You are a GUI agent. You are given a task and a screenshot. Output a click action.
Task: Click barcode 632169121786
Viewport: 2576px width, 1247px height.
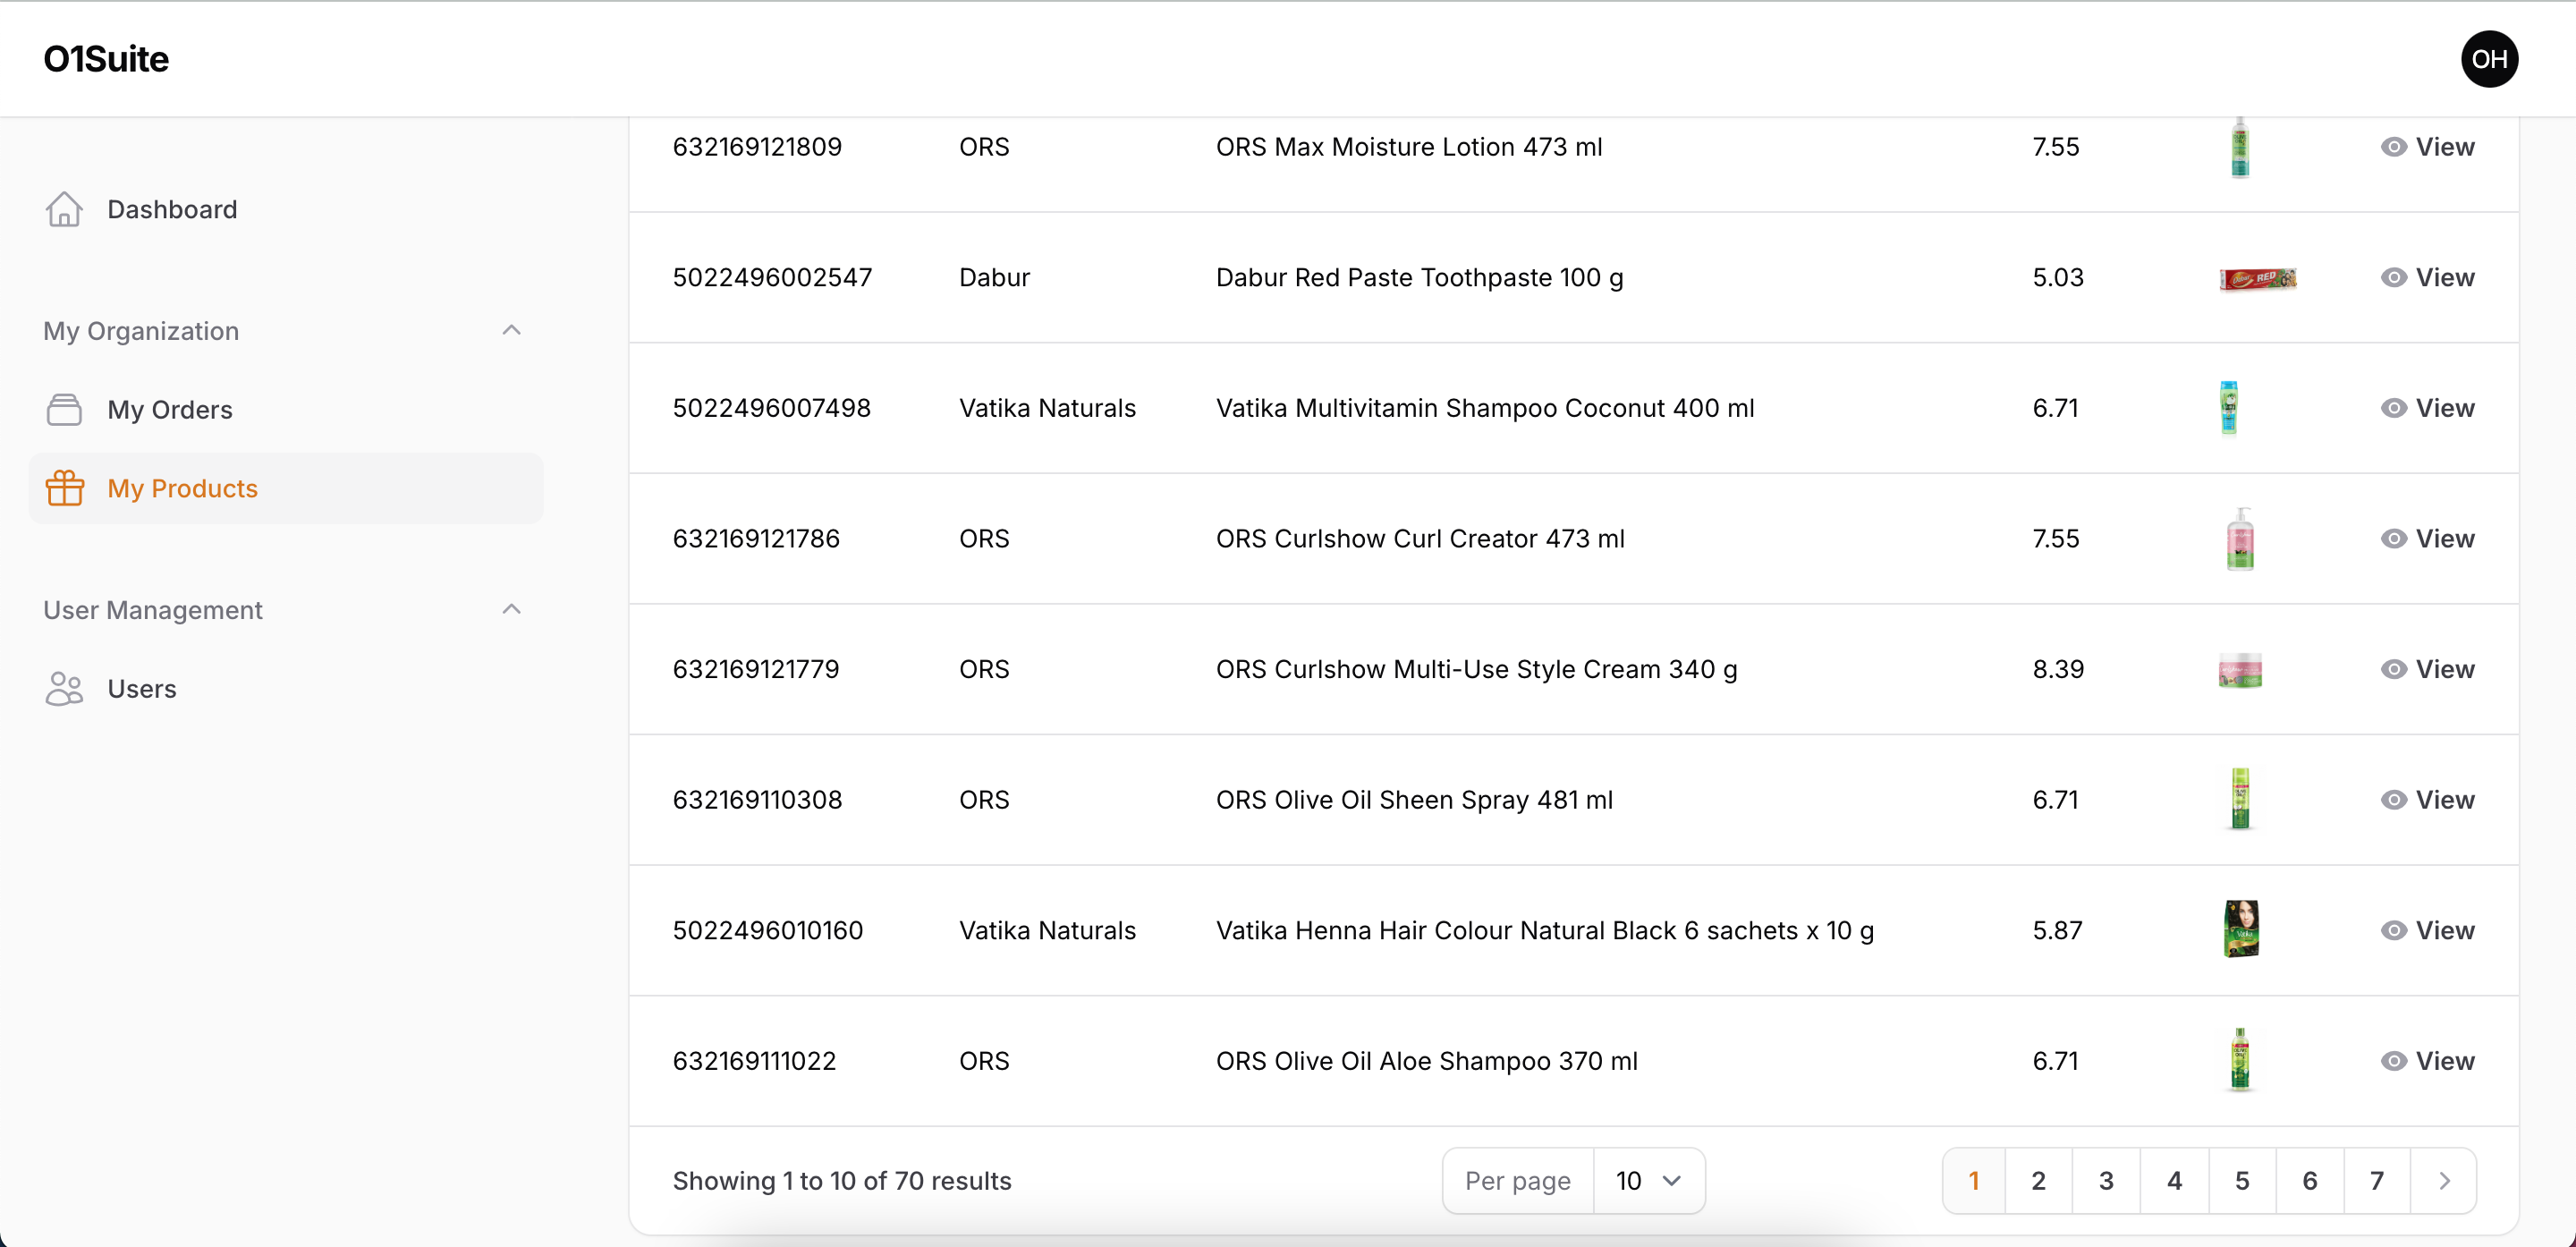click(756, 538)
